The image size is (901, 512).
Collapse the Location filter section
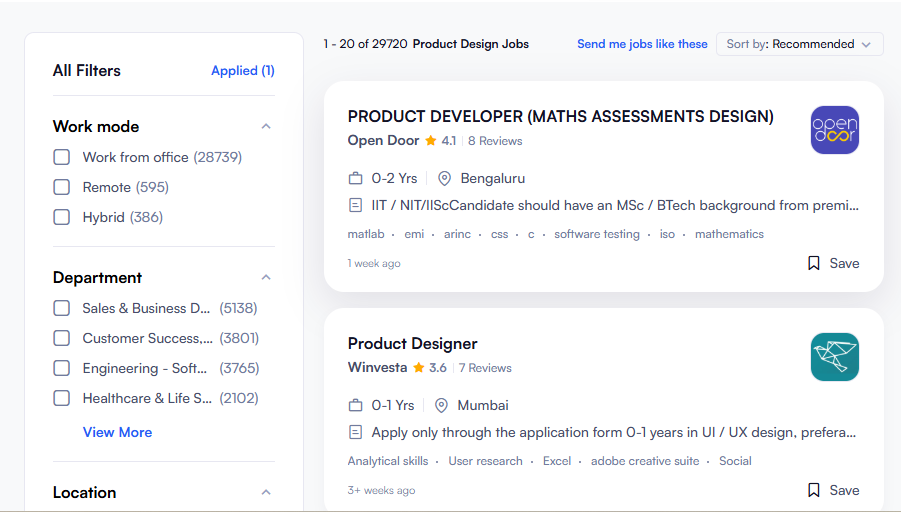click(266, 492)
